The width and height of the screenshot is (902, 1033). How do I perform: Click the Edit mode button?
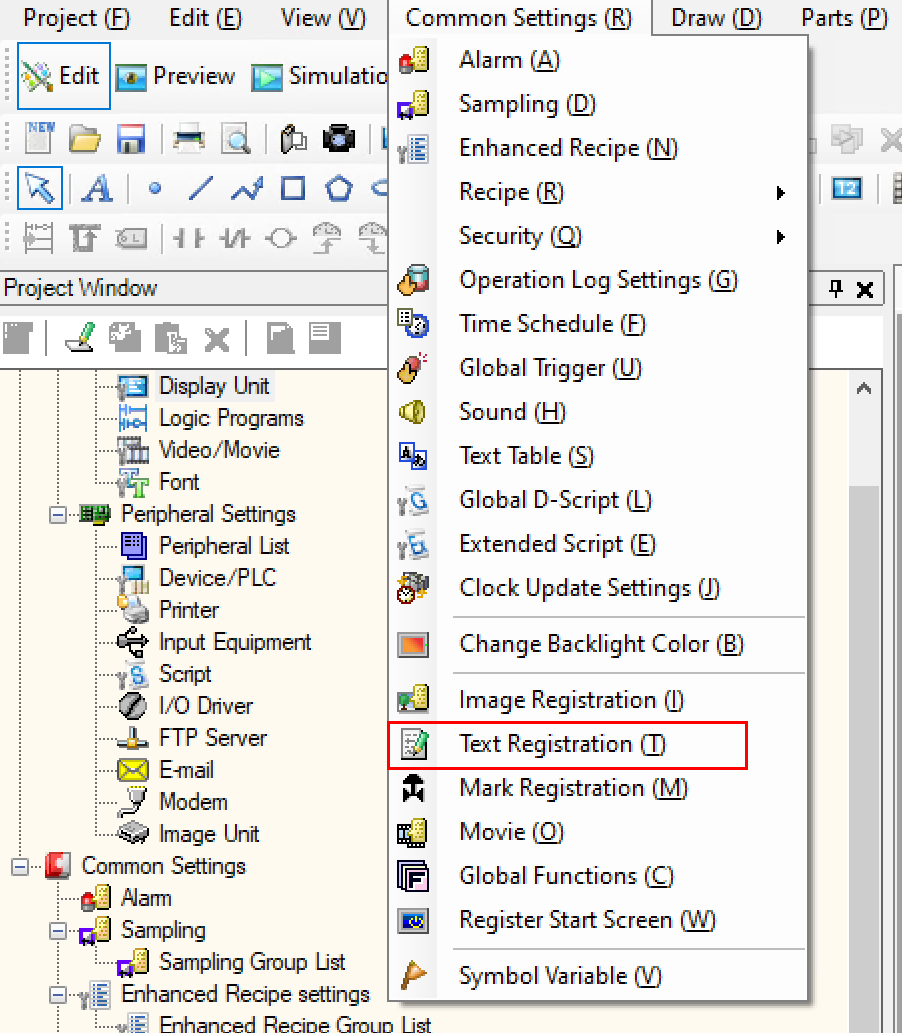64,76
